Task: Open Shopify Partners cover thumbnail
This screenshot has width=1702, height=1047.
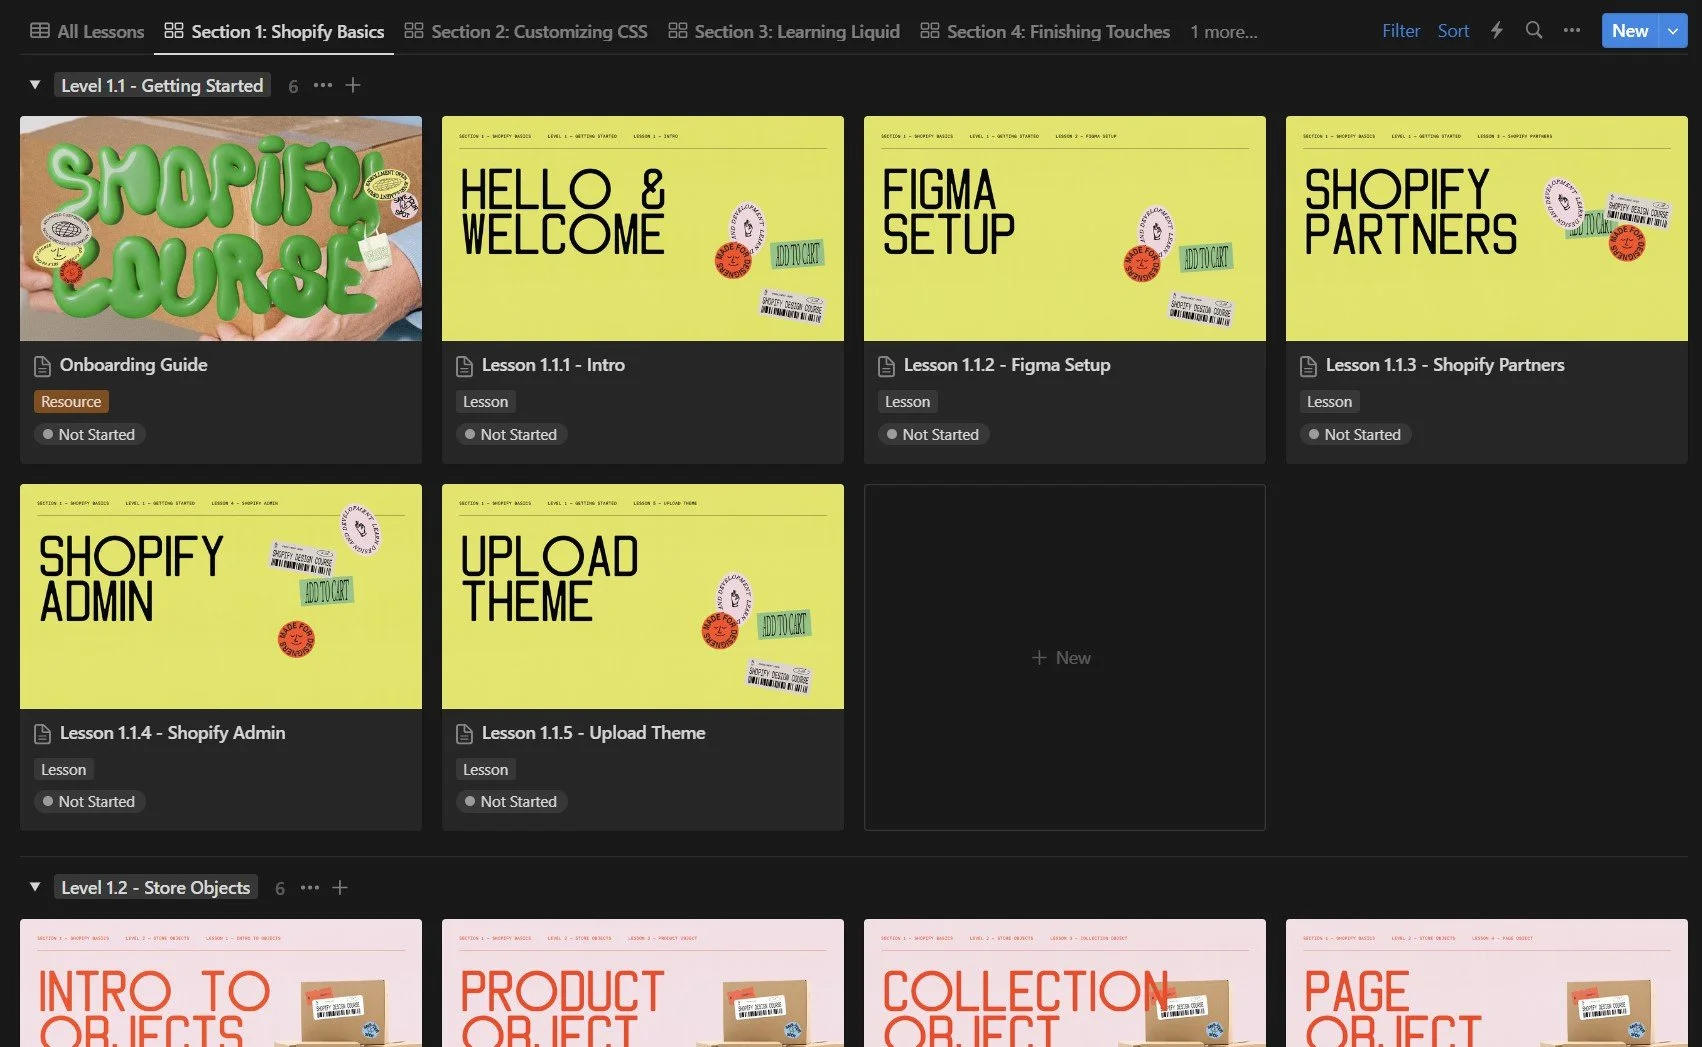Action: point(1487,228)
